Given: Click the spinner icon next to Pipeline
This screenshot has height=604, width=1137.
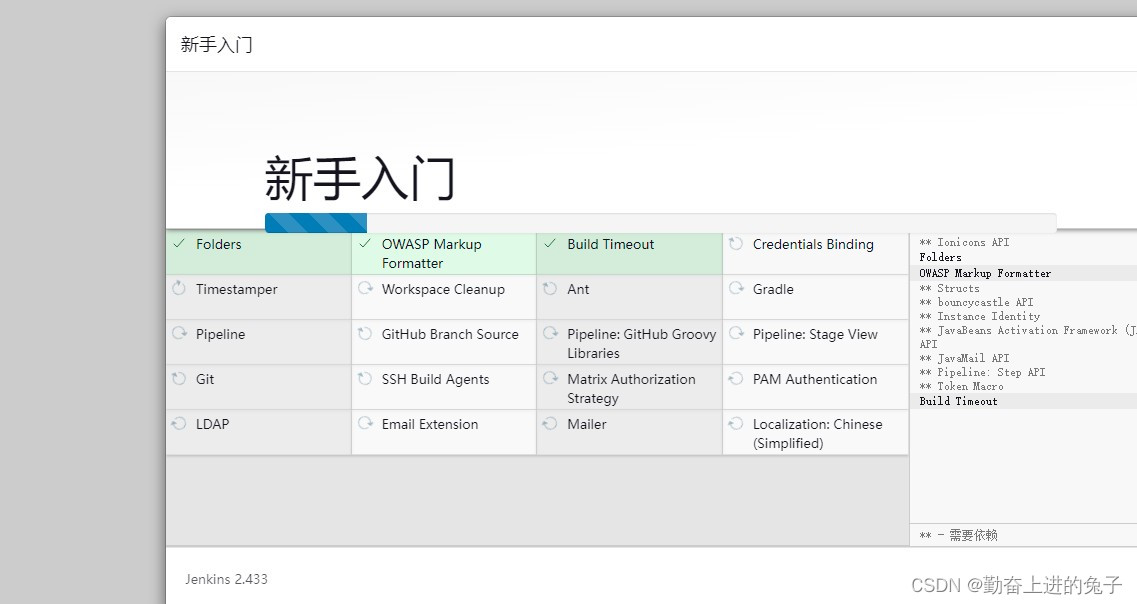Looking at the screenshot, I should point(179,334).
